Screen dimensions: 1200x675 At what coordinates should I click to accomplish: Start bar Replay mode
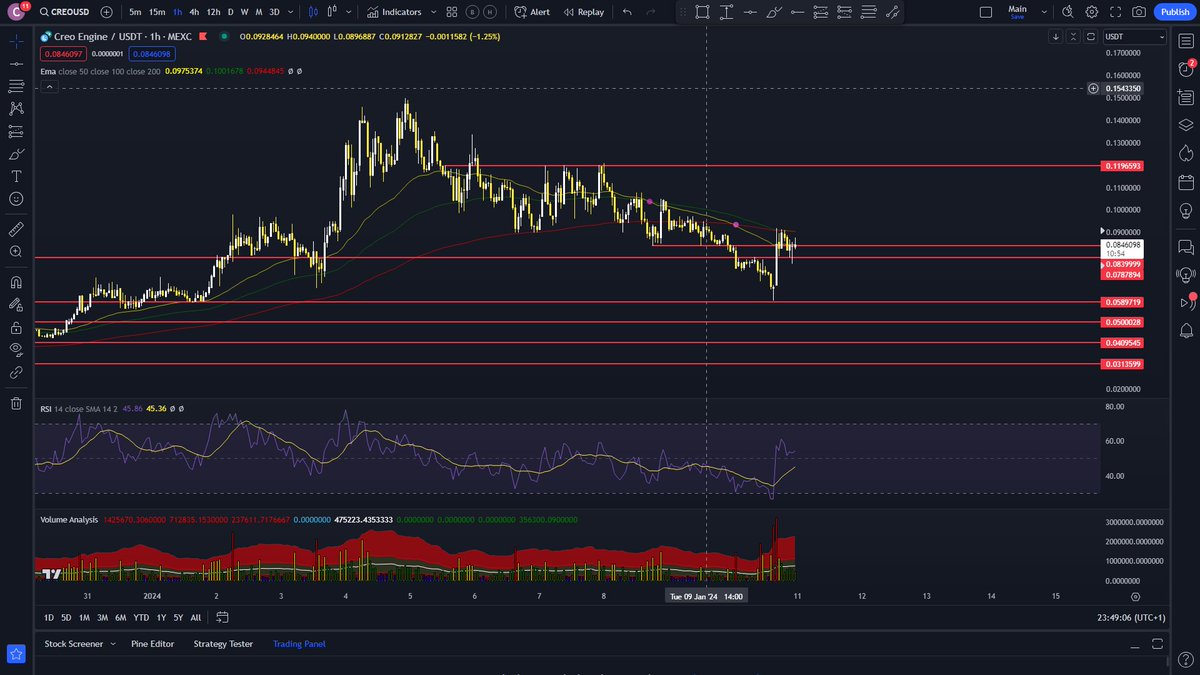(x=583, y=12)
